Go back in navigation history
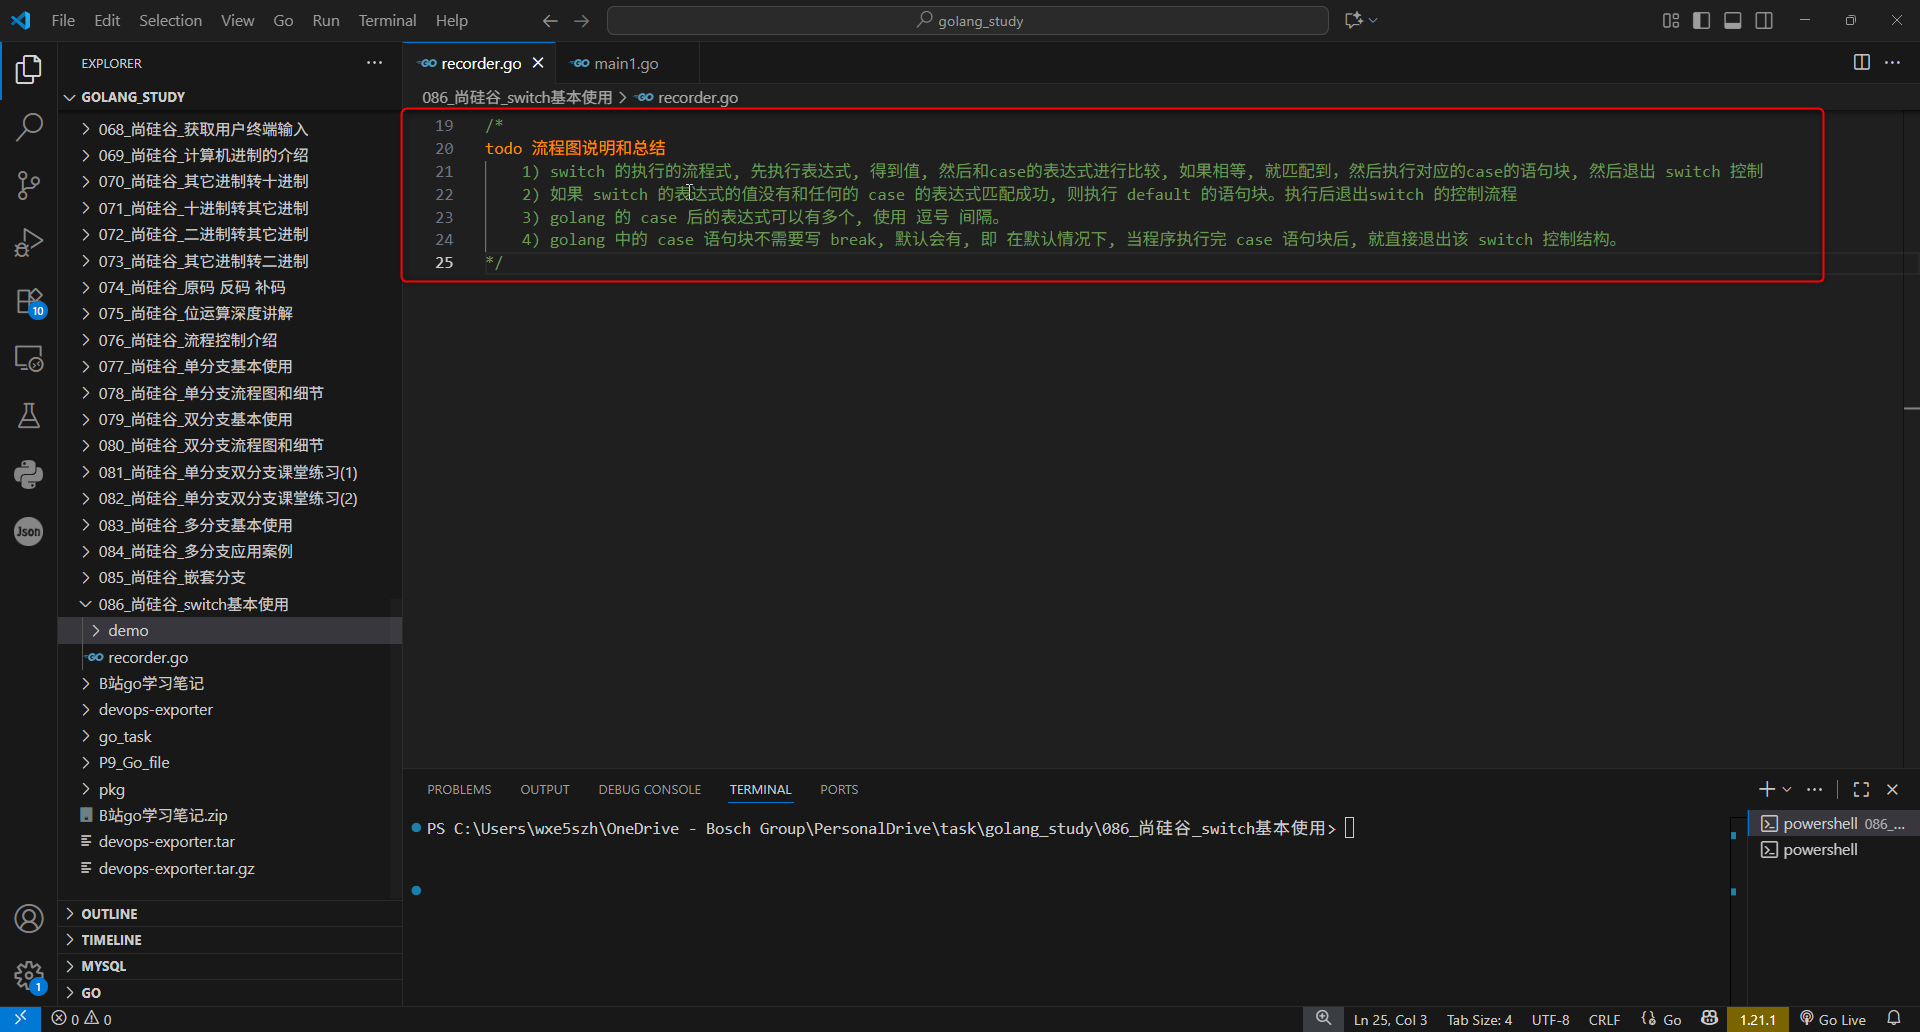1920x1032 pixels. [x=550, y=21]
